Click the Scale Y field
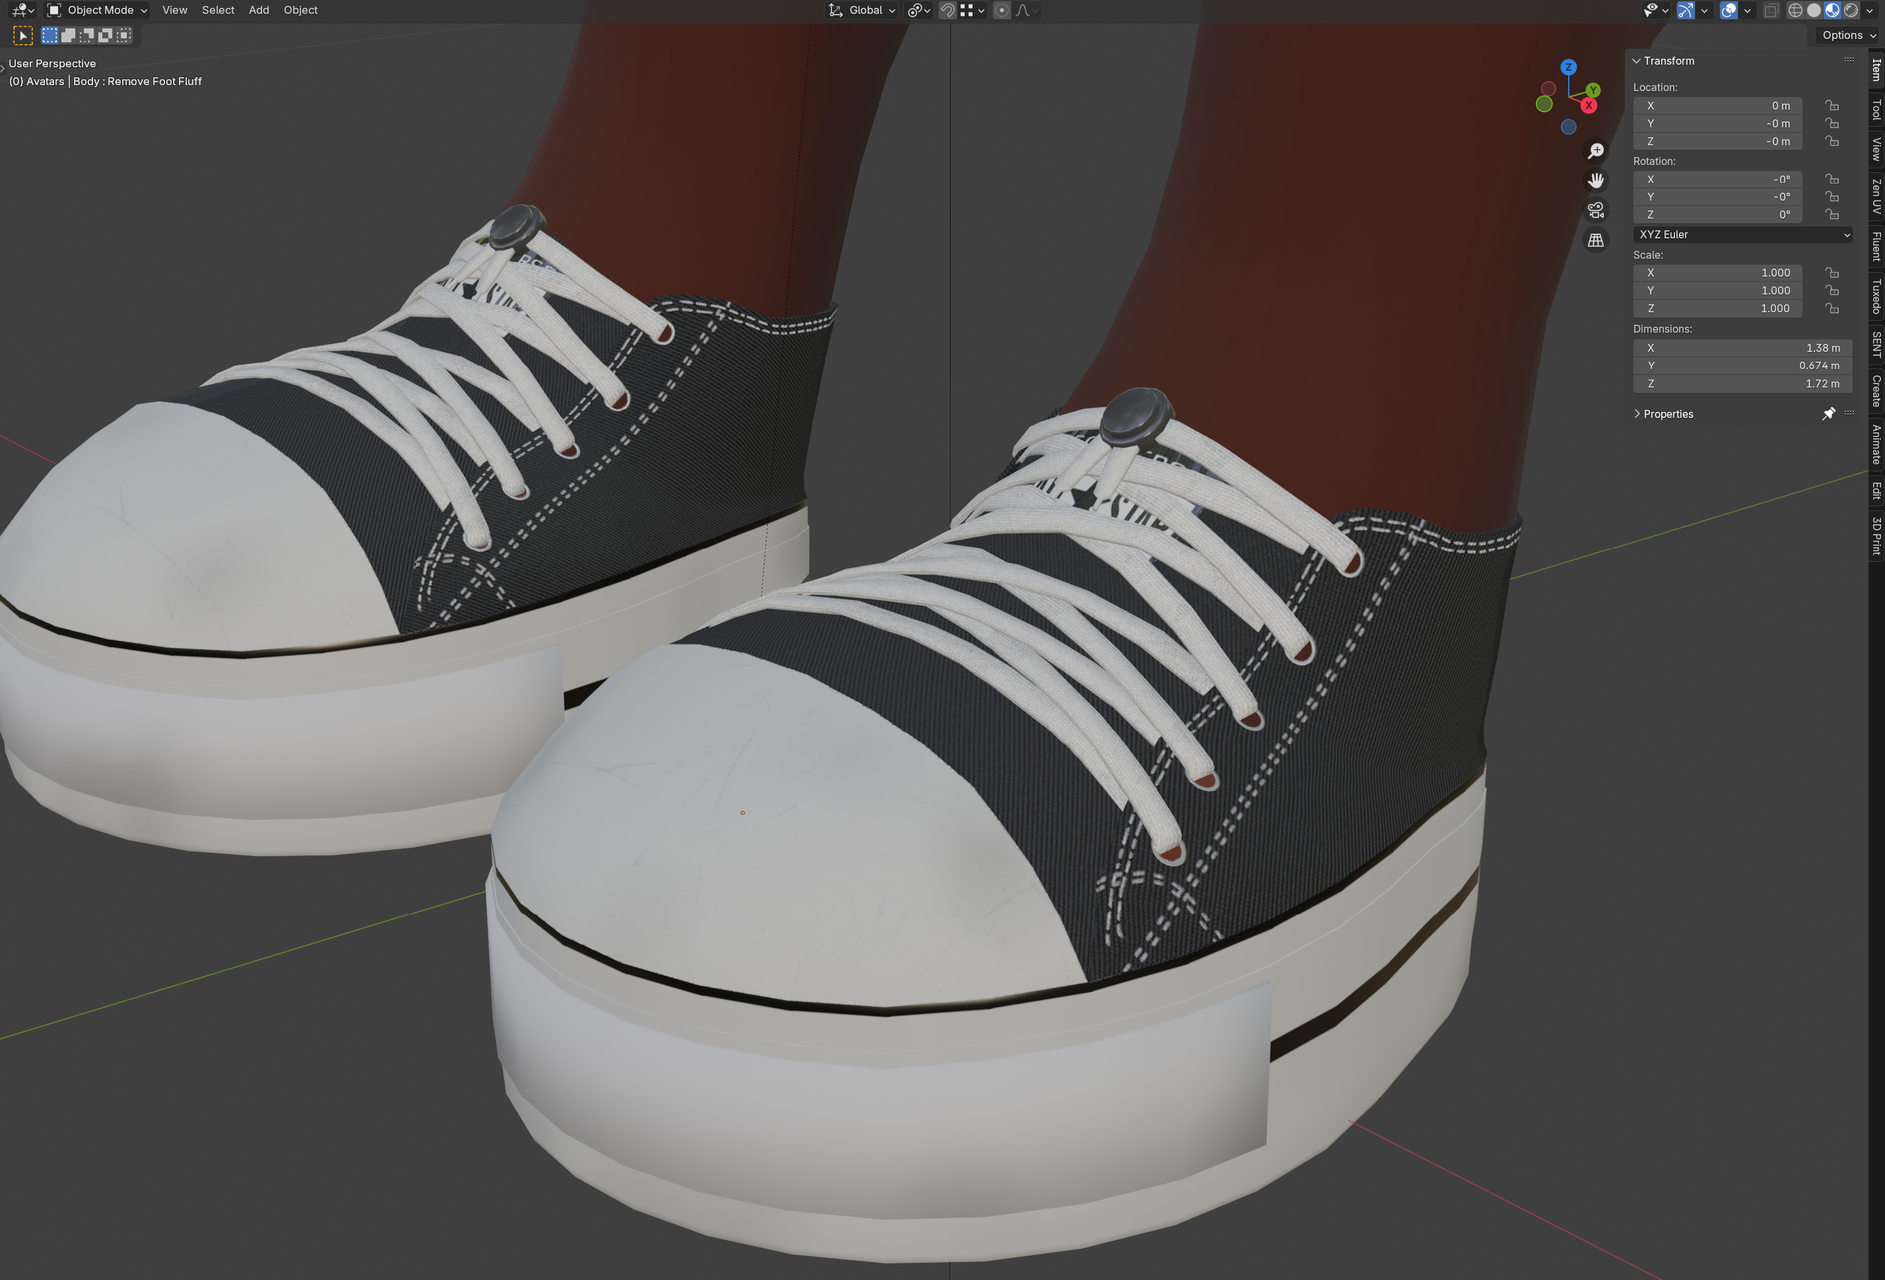 1717,291
